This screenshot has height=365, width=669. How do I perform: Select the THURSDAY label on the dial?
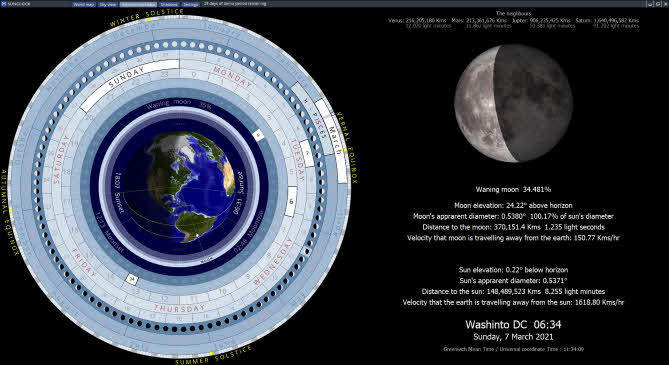(179, 308)
